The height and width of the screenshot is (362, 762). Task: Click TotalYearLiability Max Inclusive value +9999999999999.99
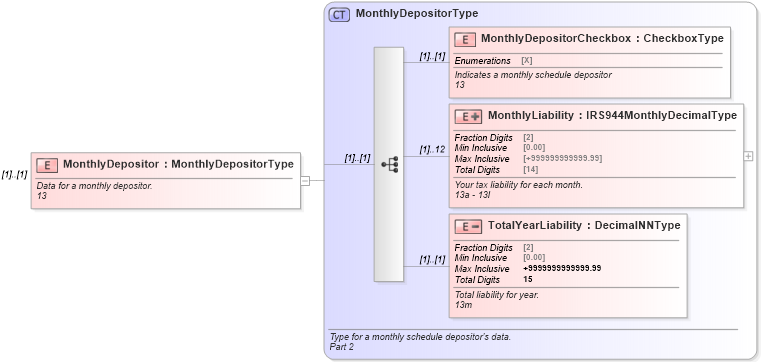(562, 269)
